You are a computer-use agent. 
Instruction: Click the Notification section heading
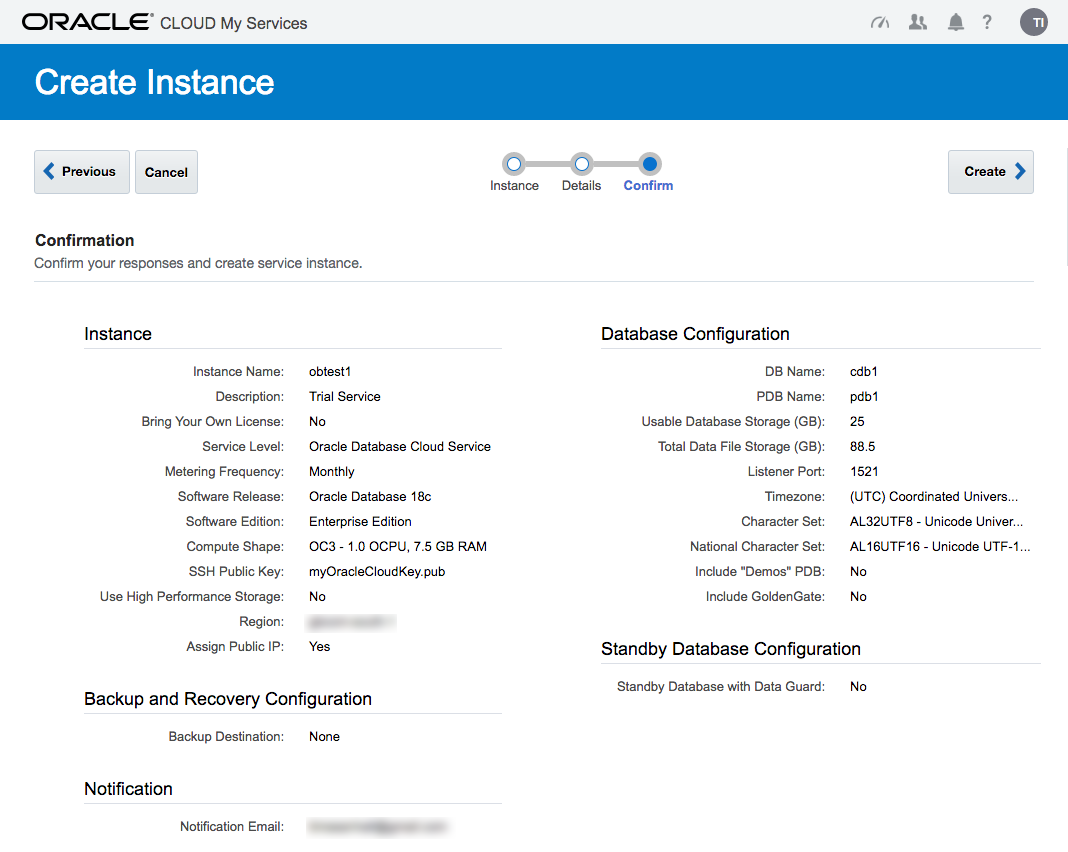(128, 789)
